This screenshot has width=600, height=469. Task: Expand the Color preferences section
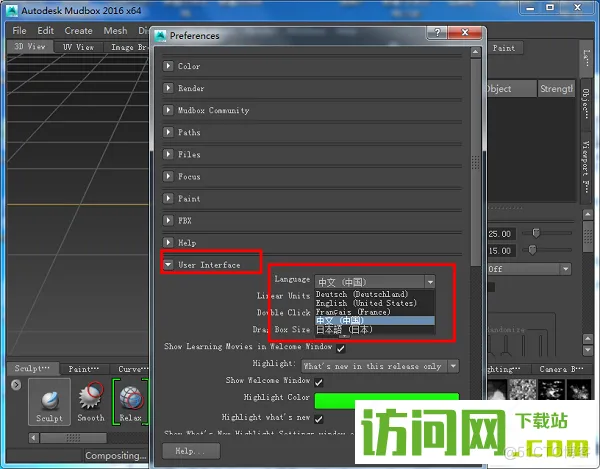coord(168,66)
